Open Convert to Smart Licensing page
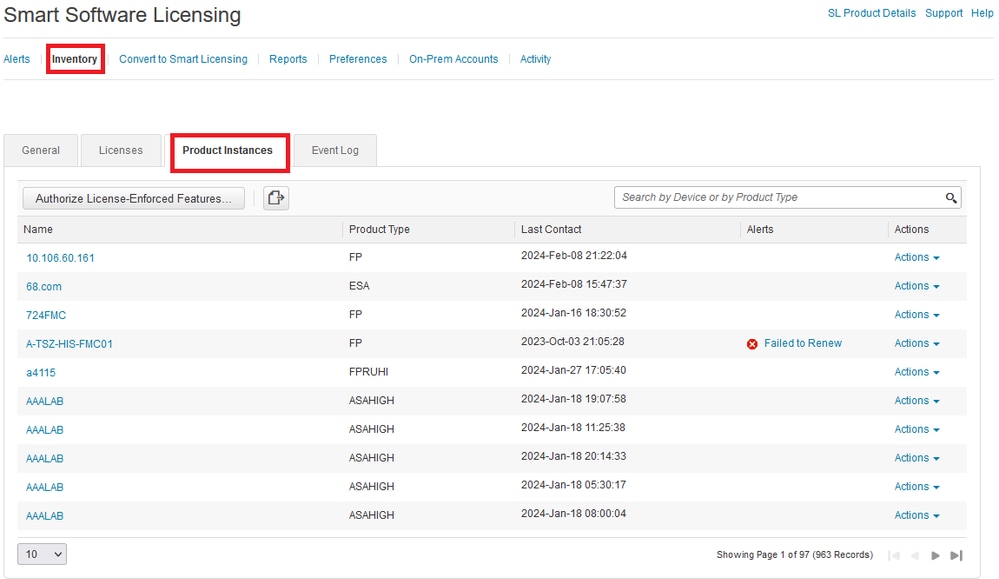The height and width of the screenshot is (579, 999). pyautogui.click(x=183, y=59)
